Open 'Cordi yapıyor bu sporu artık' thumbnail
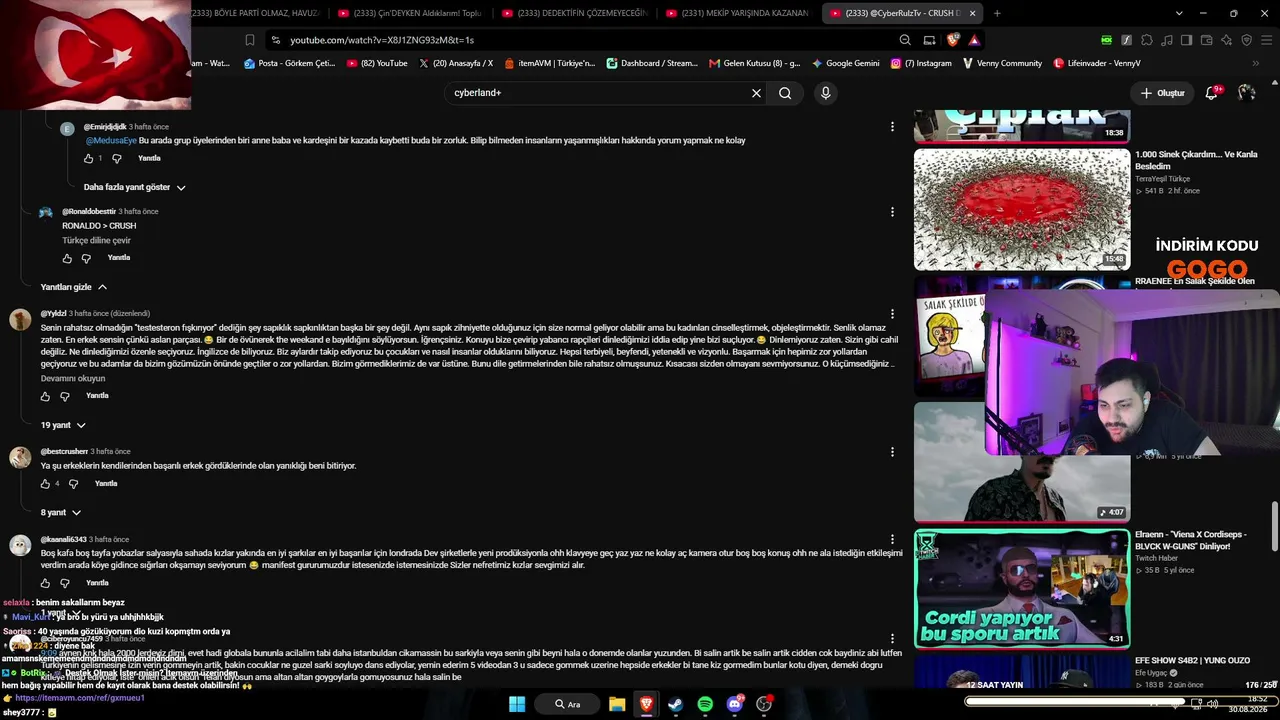 [x=1022, y=589]
